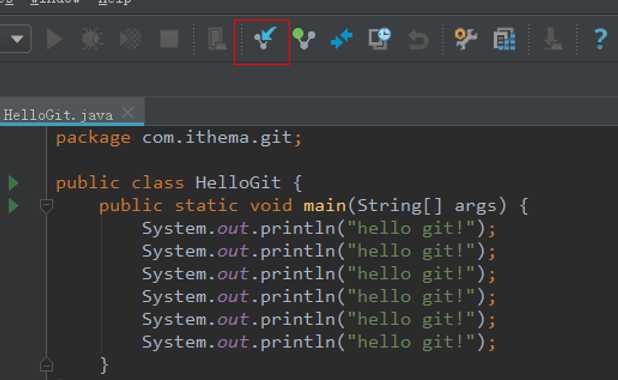The height and width of the screenshot is (380, 618).
Task: Click the Help question mark icon
Action: (x=600, y=39)
